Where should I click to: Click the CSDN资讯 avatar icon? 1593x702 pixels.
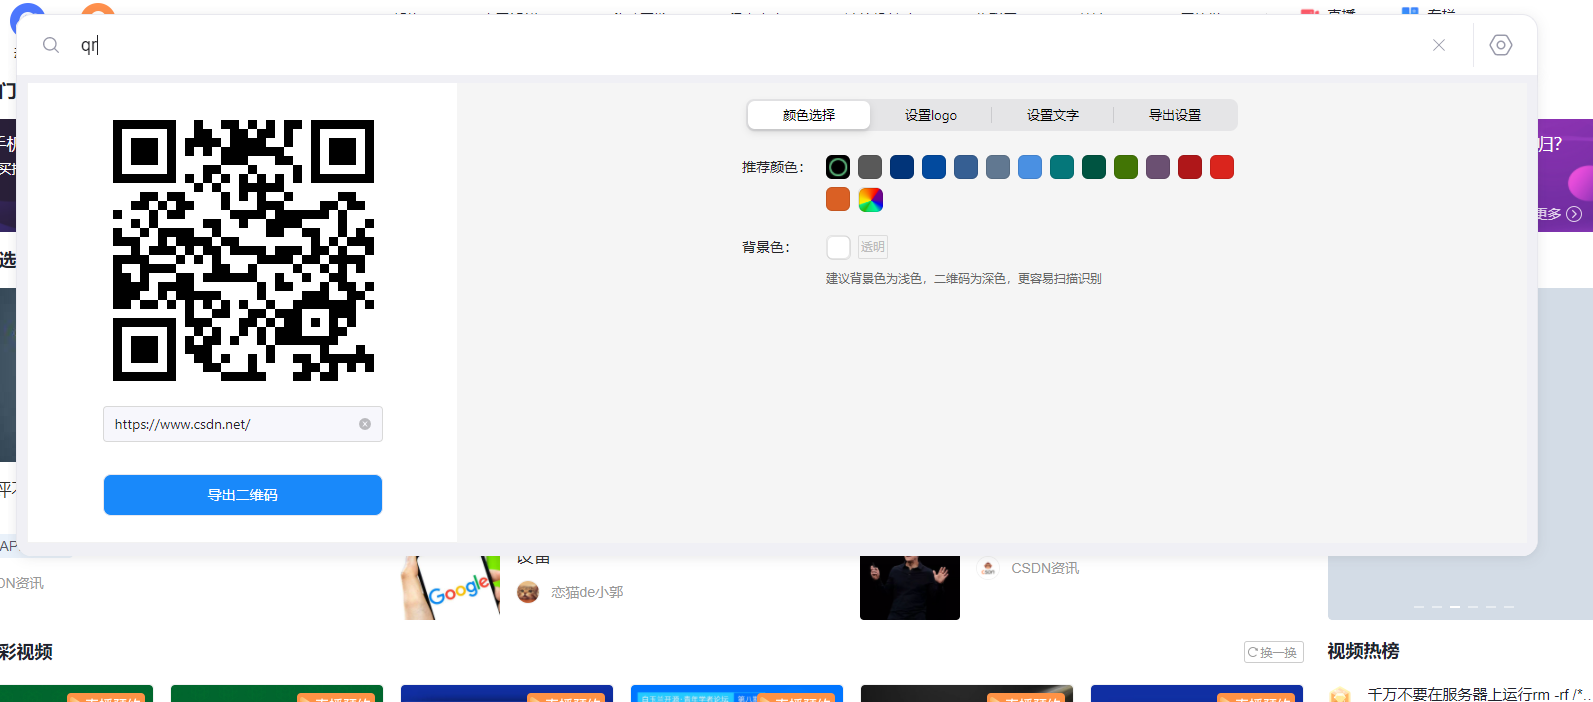(988, 568)
